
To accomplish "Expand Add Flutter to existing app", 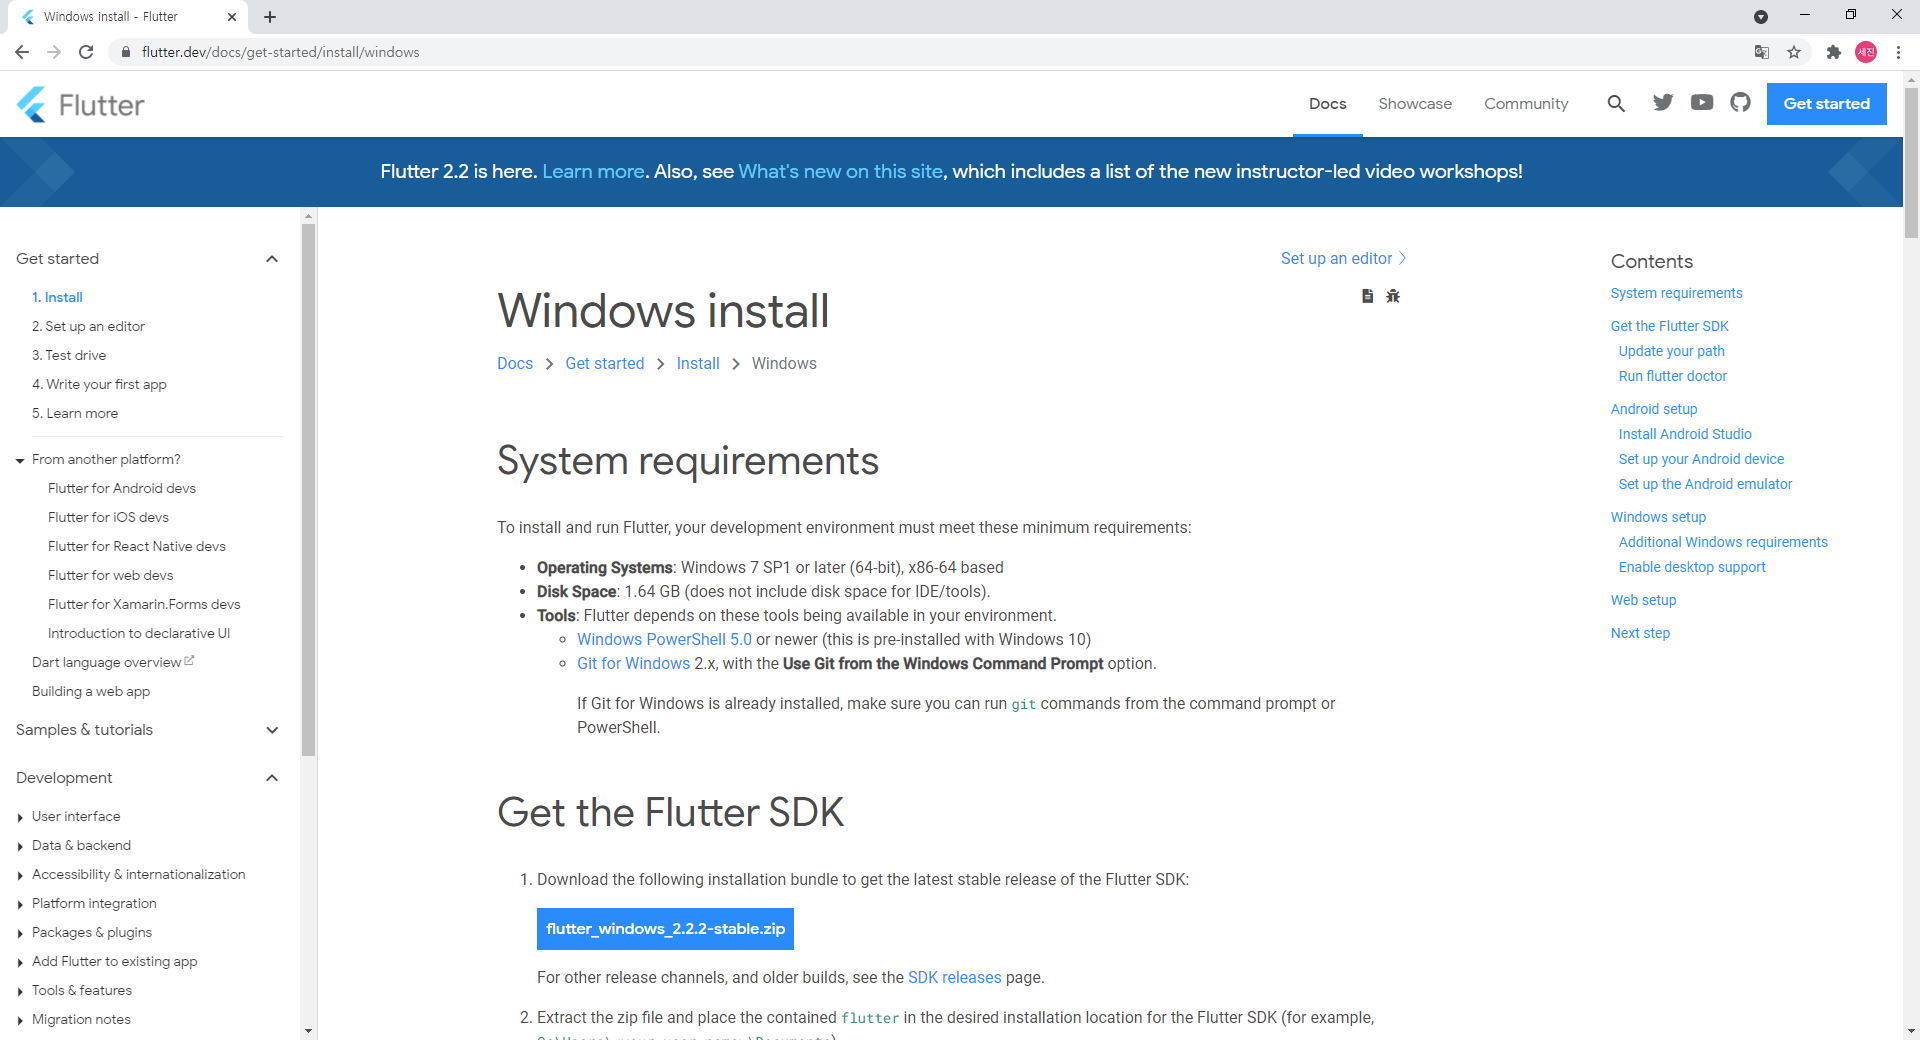I will point(20,962).
